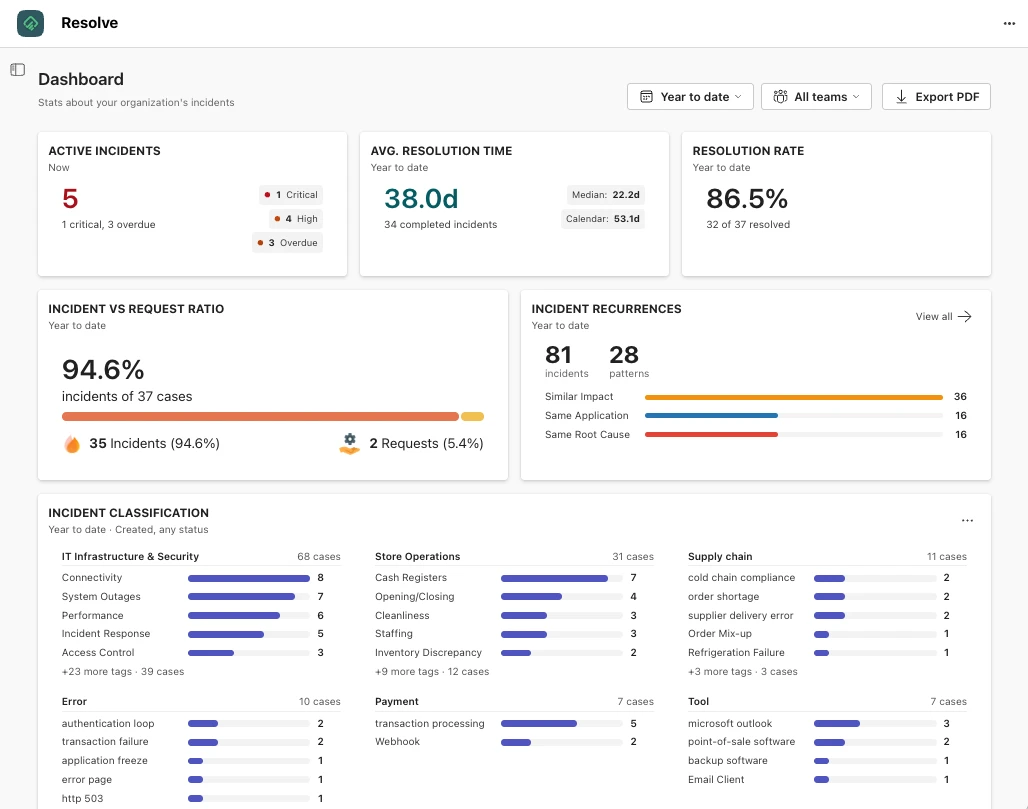Viewport: 1028px width, 809px height.
Task: Click the Same Application blue bar
Action: tap(711, 416)
